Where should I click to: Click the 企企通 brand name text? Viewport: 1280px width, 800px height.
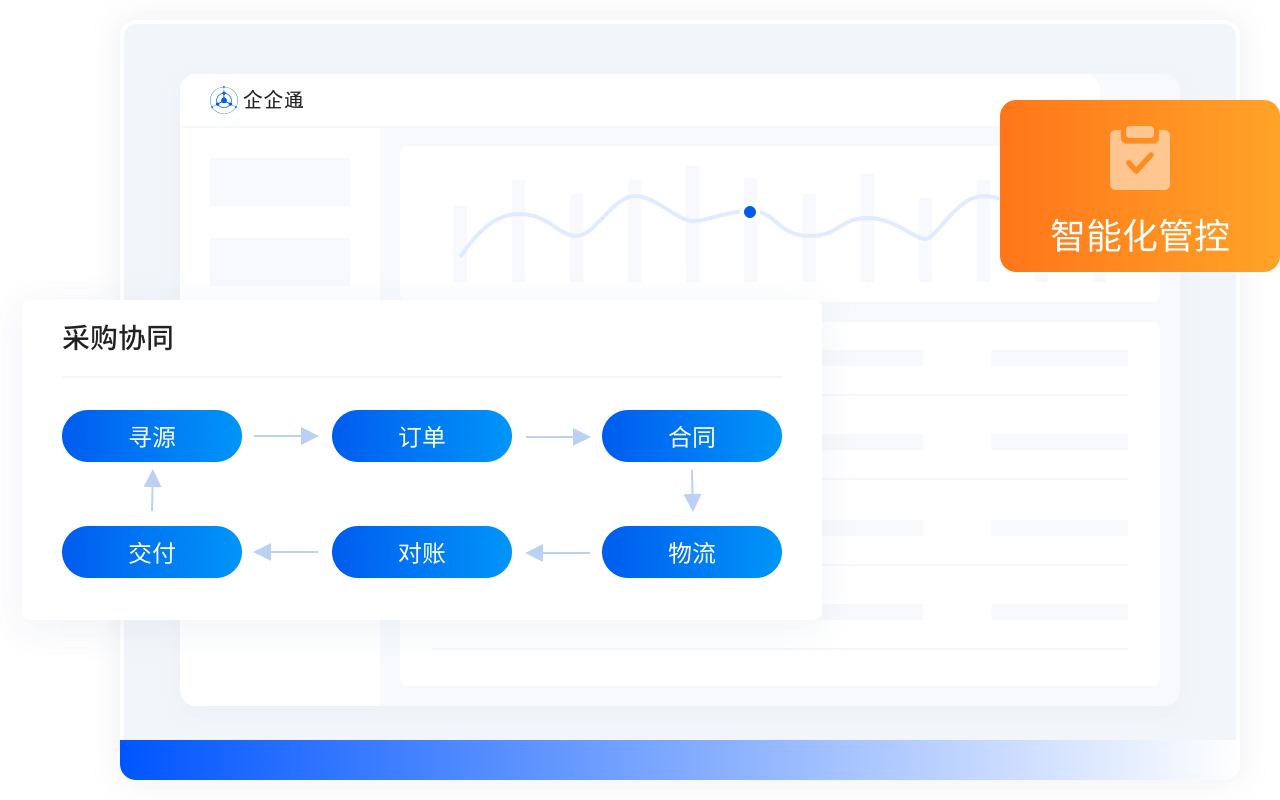point(273,100)
